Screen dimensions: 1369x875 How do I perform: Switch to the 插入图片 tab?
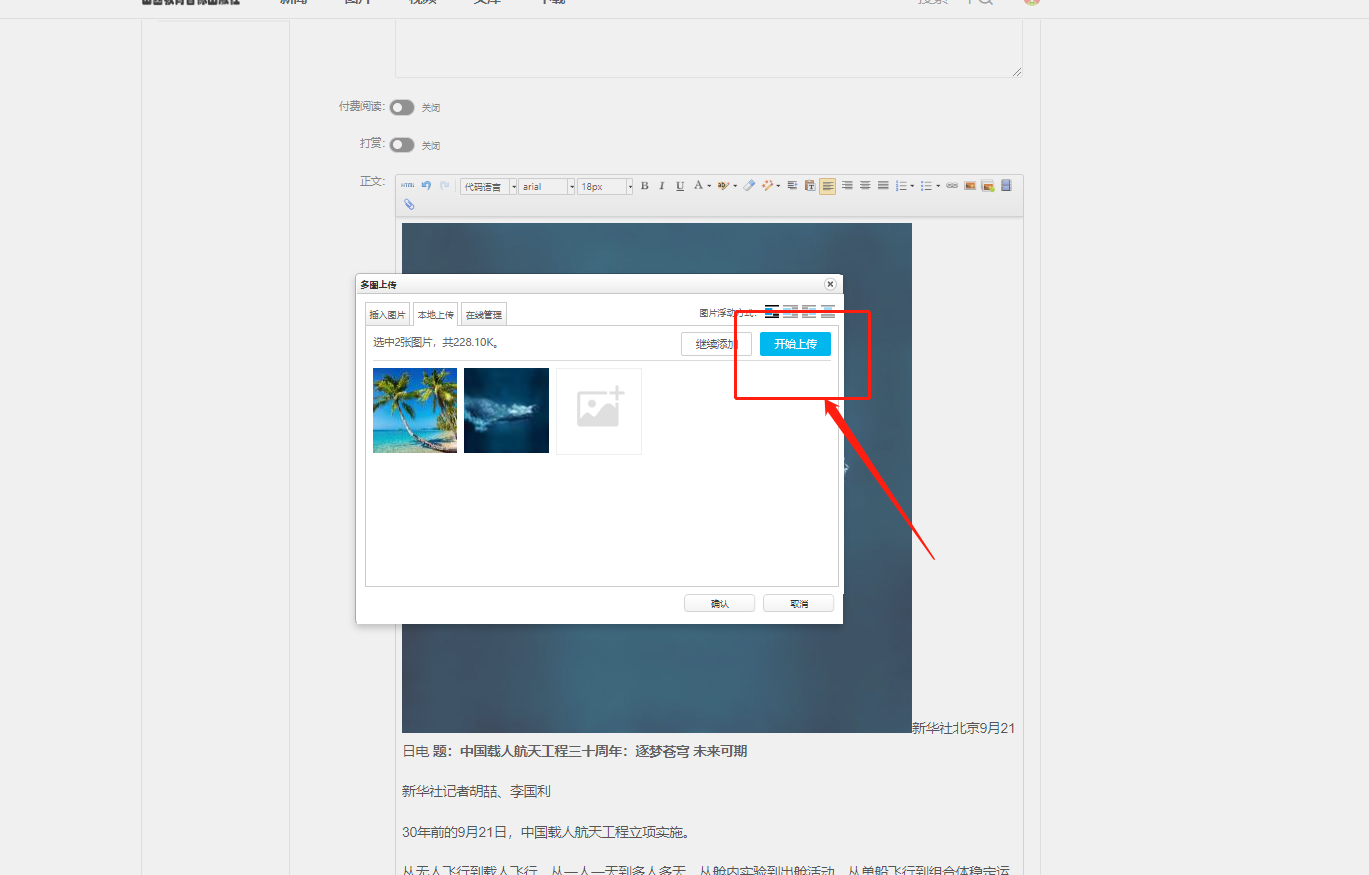click(388, 314)
